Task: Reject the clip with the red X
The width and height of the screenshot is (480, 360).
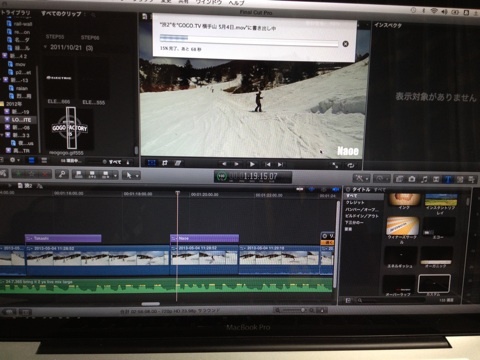Action: pos(44,174)
